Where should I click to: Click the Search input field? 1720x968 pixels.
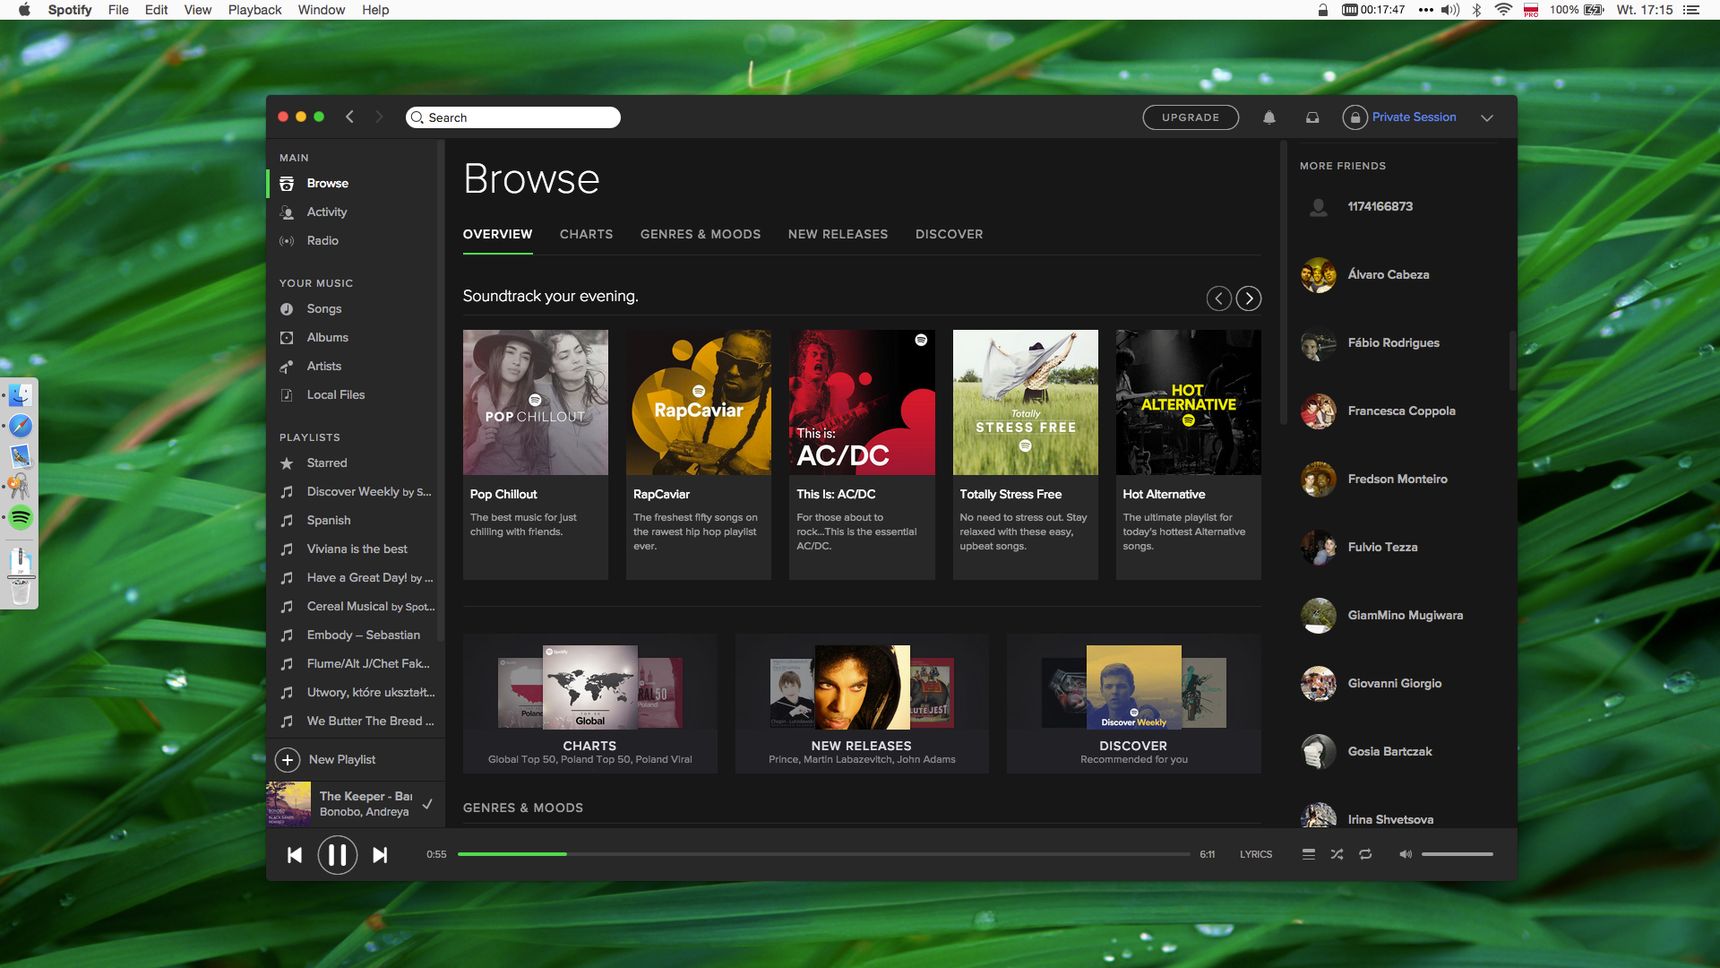[x=513, y=117]
